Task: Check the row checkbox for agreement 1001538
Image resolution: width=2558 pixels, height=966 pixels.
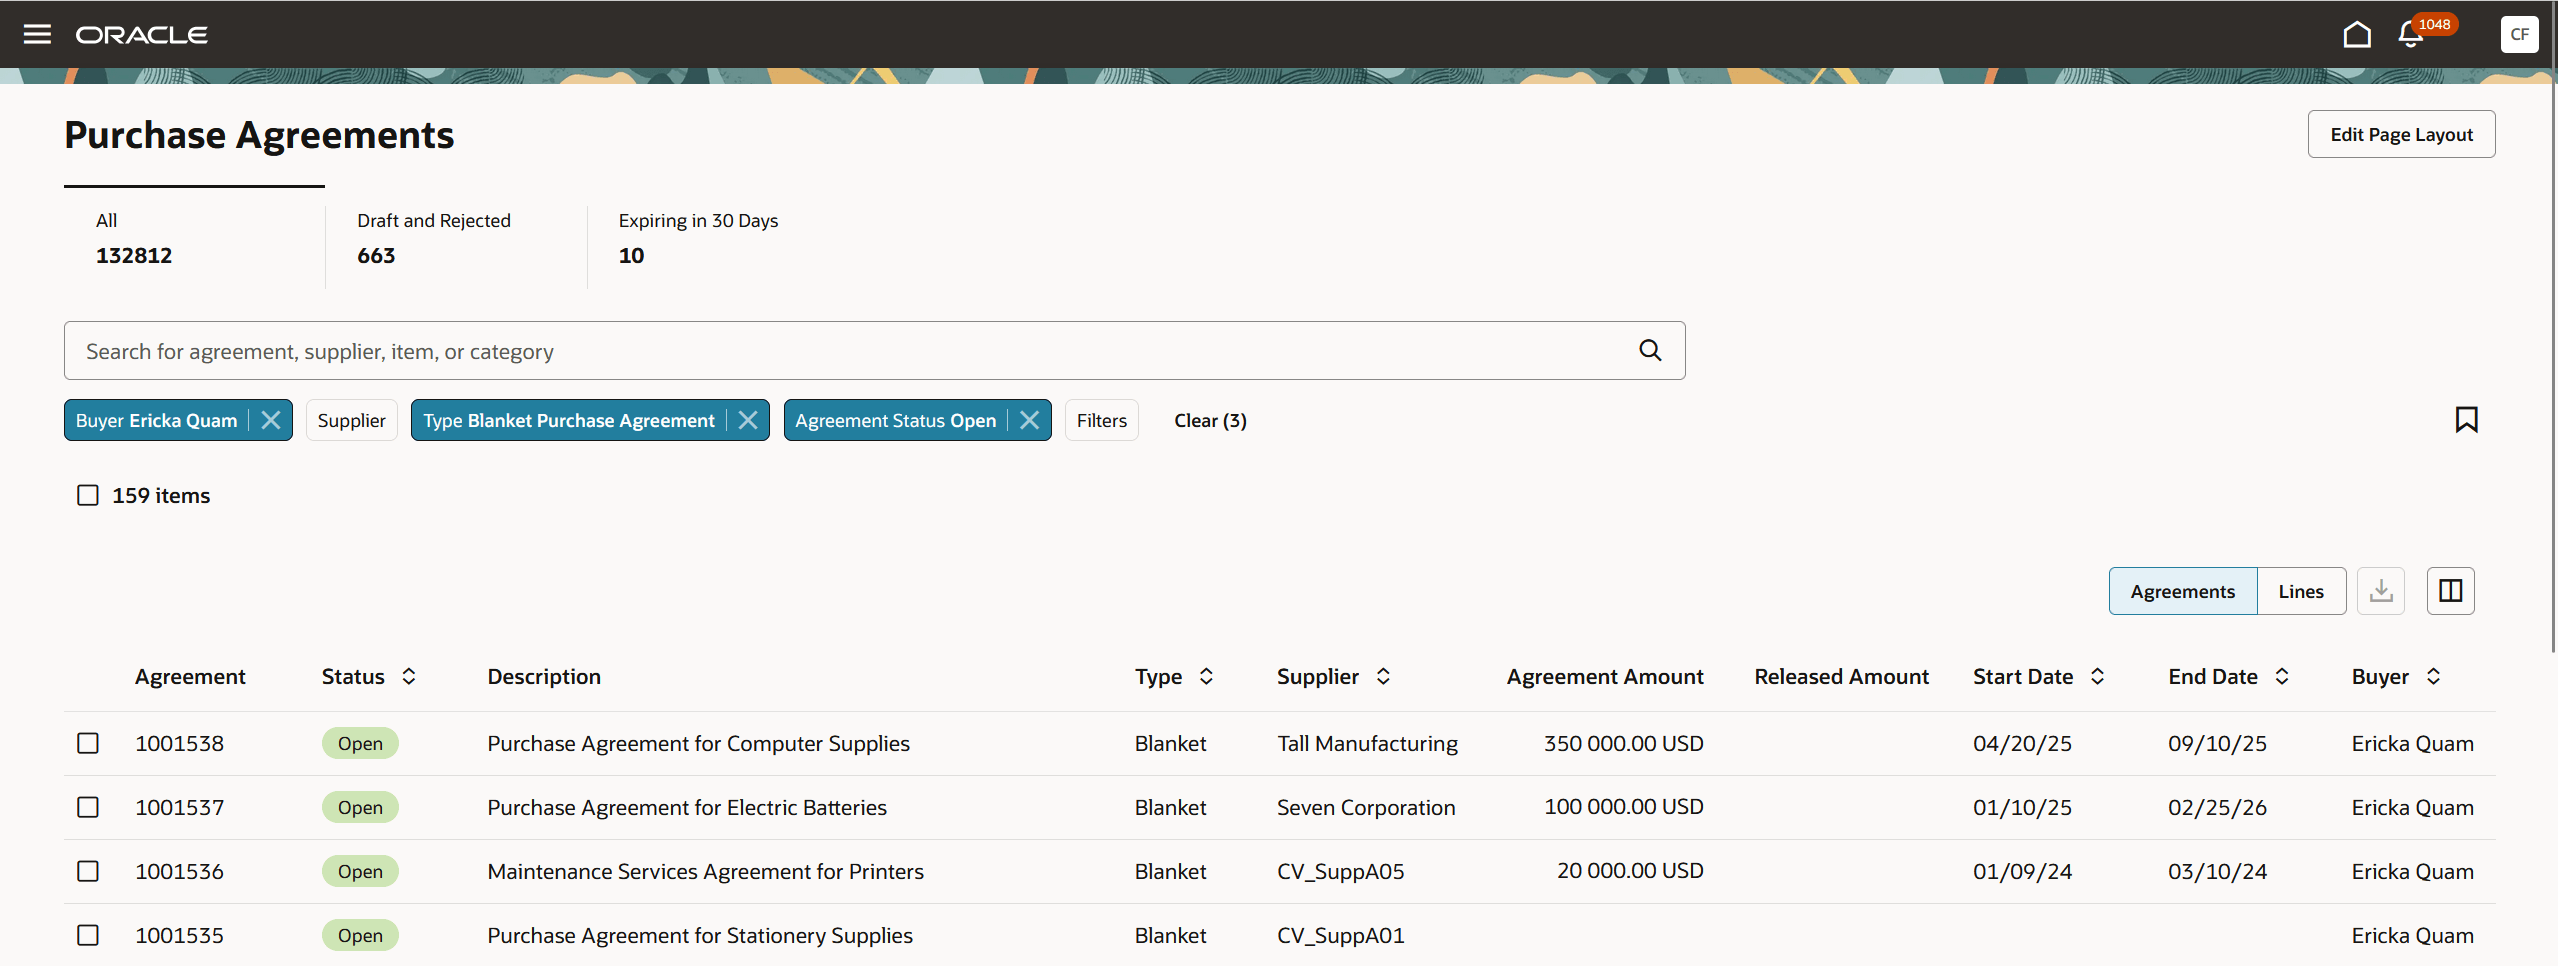Action: pos(88,743)
